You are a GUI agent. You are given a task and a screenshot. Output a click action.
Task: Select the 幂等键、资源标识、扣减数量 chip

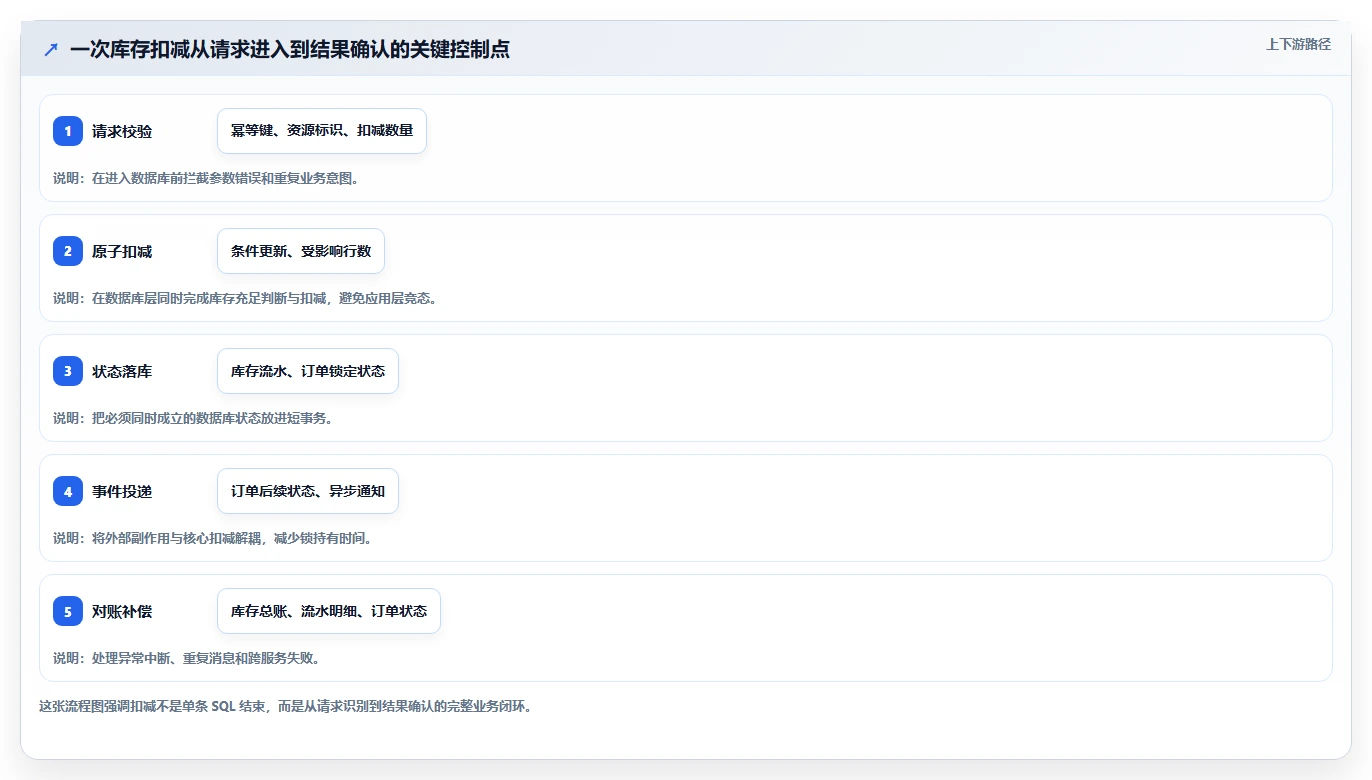(322, 131)
